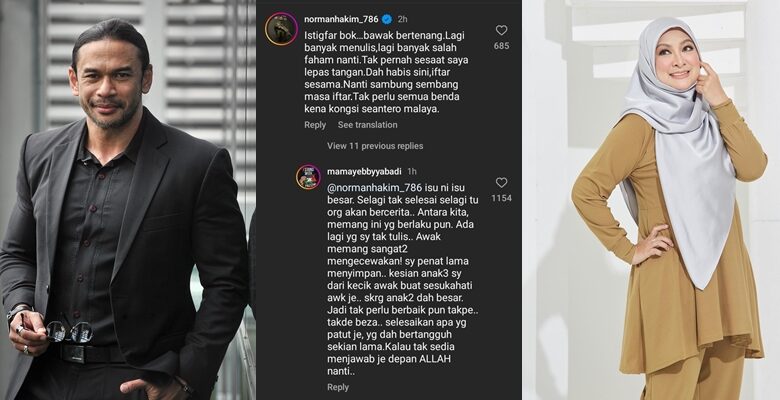This screenshot has width=780, height=400.
Task: Open normanhakim_786 profile picture
Action: click(x=281, y=29)
